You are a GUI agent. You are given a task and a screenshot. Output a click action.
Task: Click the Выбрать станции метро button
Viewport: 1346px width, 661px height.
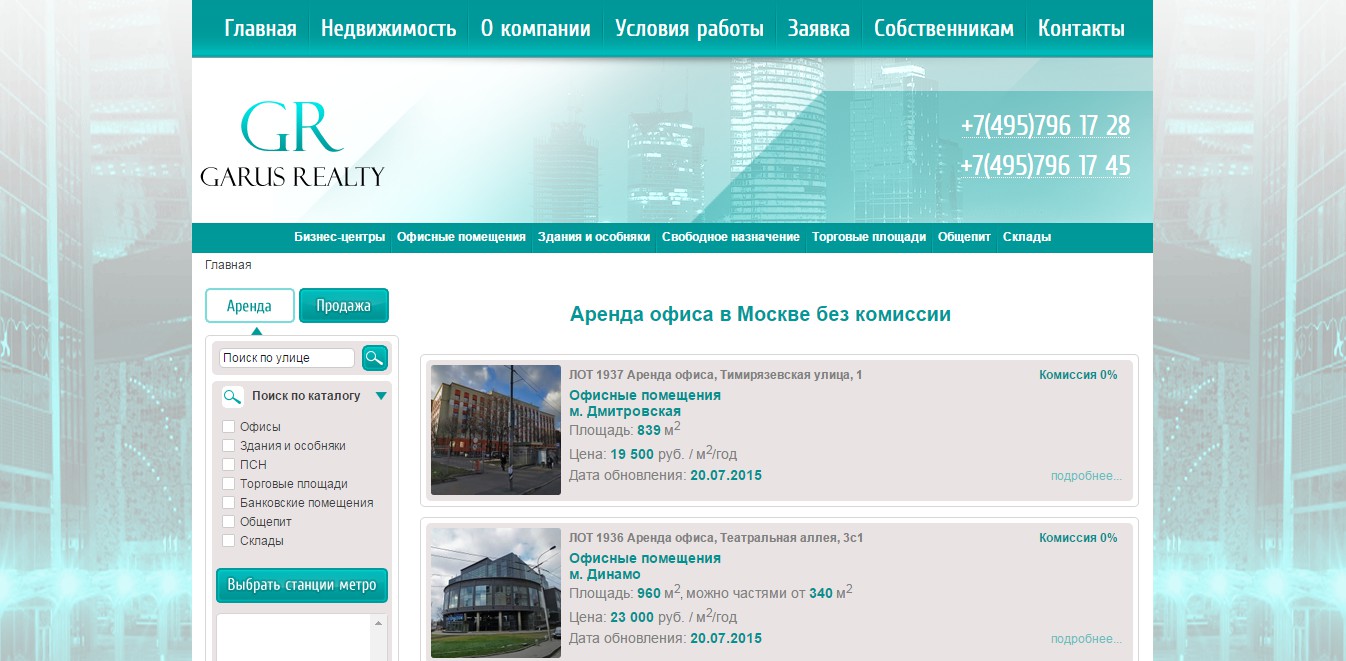pyautogui.click(x=302, y=586)
